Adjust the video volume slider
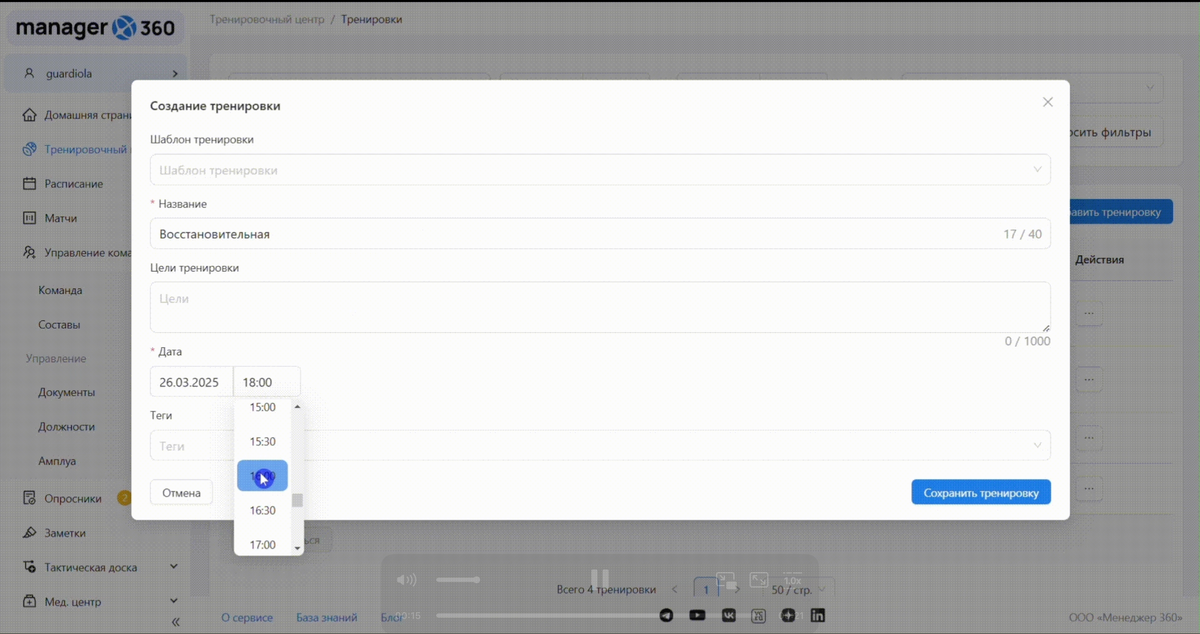Image resolution: width=1200 pixels, height=634 pixels. (x=458, y=579)
